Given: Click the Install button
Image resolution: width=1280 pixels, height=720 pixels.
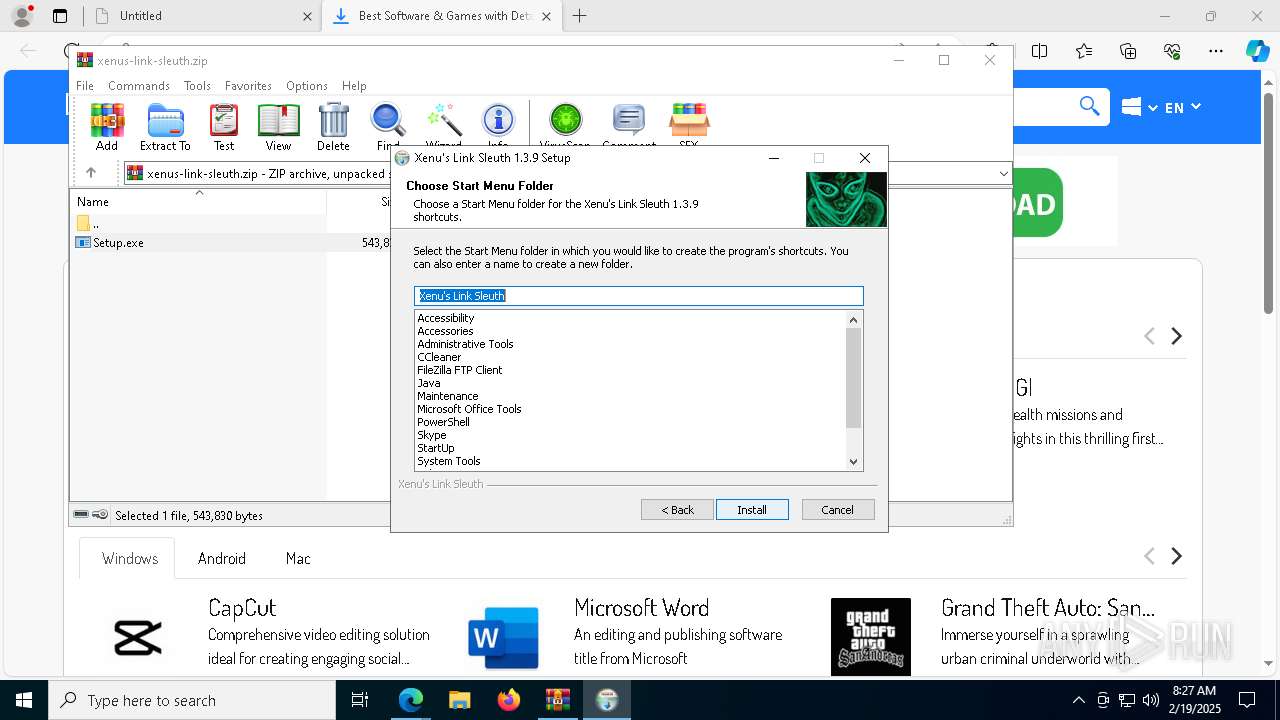Looking at the screenshot, I should [x=752, y=510].
